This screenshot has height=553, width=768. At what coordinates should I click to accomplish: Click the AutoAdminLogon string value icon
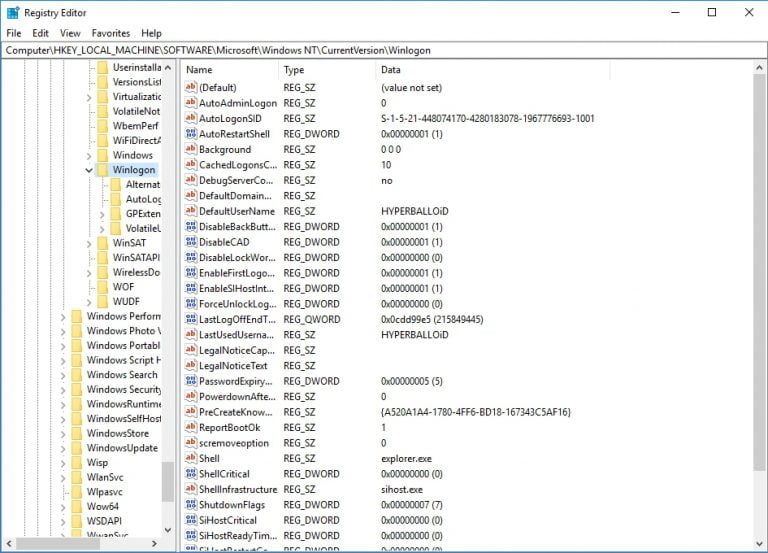191,103
